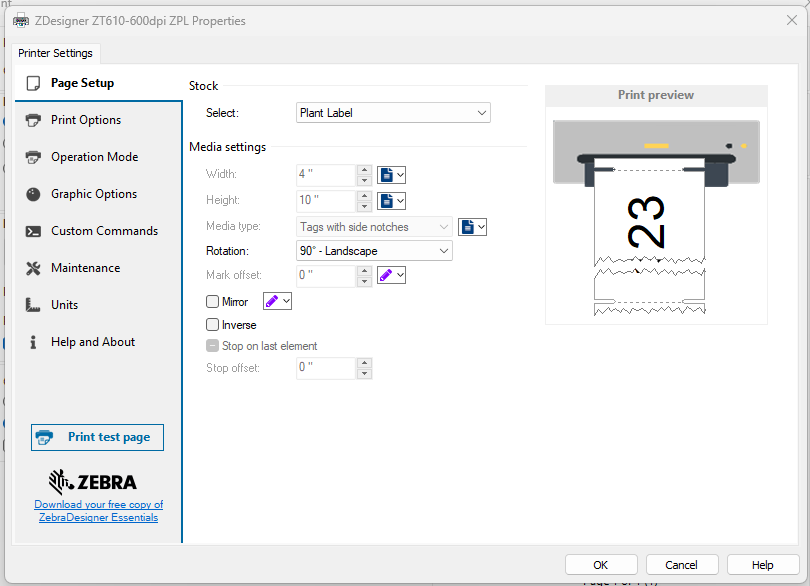Click the Operation Mode printer icon
Viewport: 810px width, 586px height.
33,157
